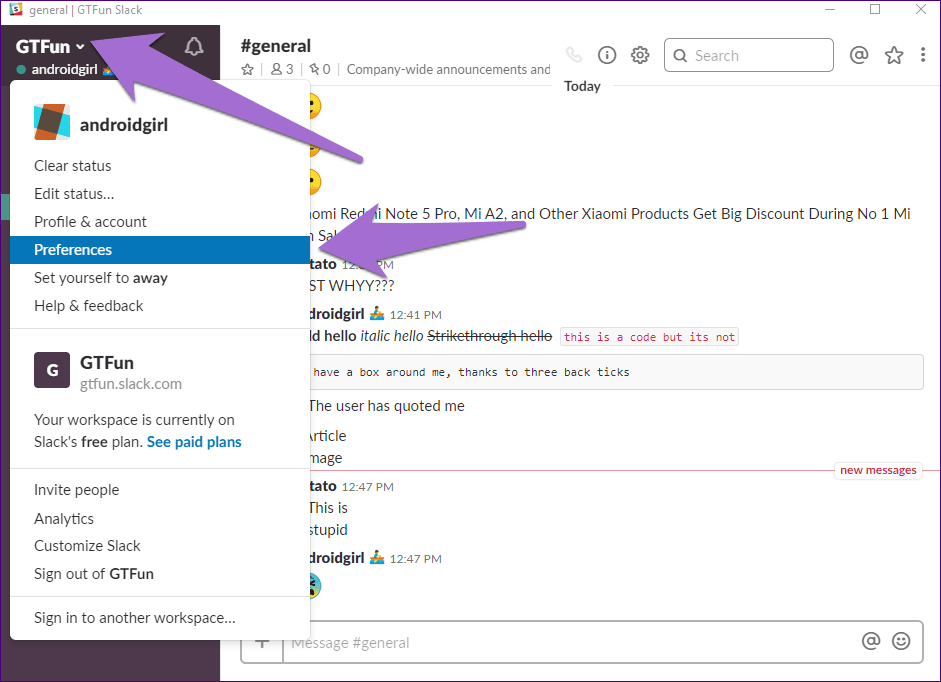Click into the Search field
This screenshot has height=682, width=941.
click(748, 55)
